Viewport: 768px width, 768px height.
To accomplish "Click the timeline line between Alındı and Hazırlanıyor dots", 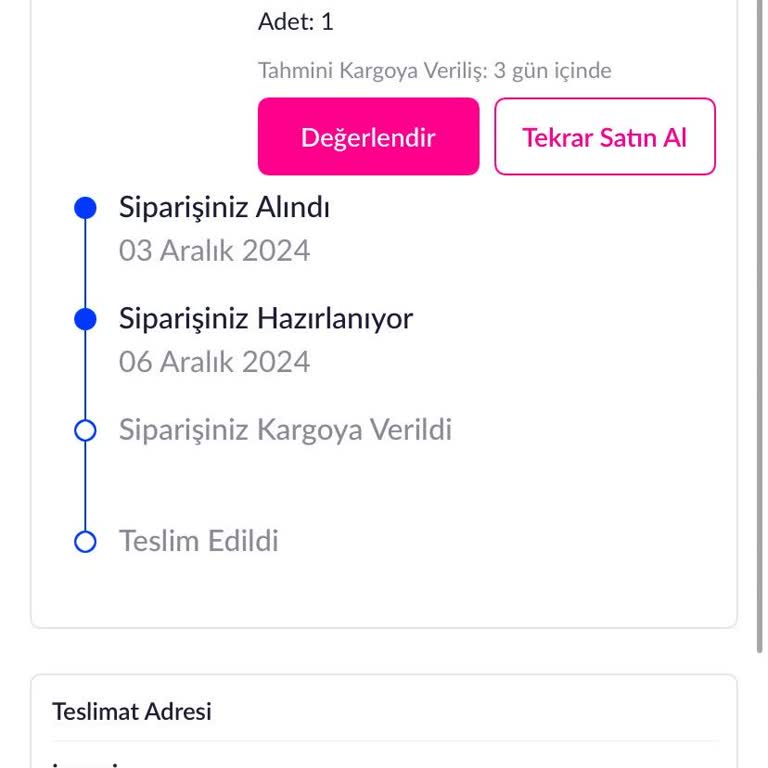I will coord(86,264).
